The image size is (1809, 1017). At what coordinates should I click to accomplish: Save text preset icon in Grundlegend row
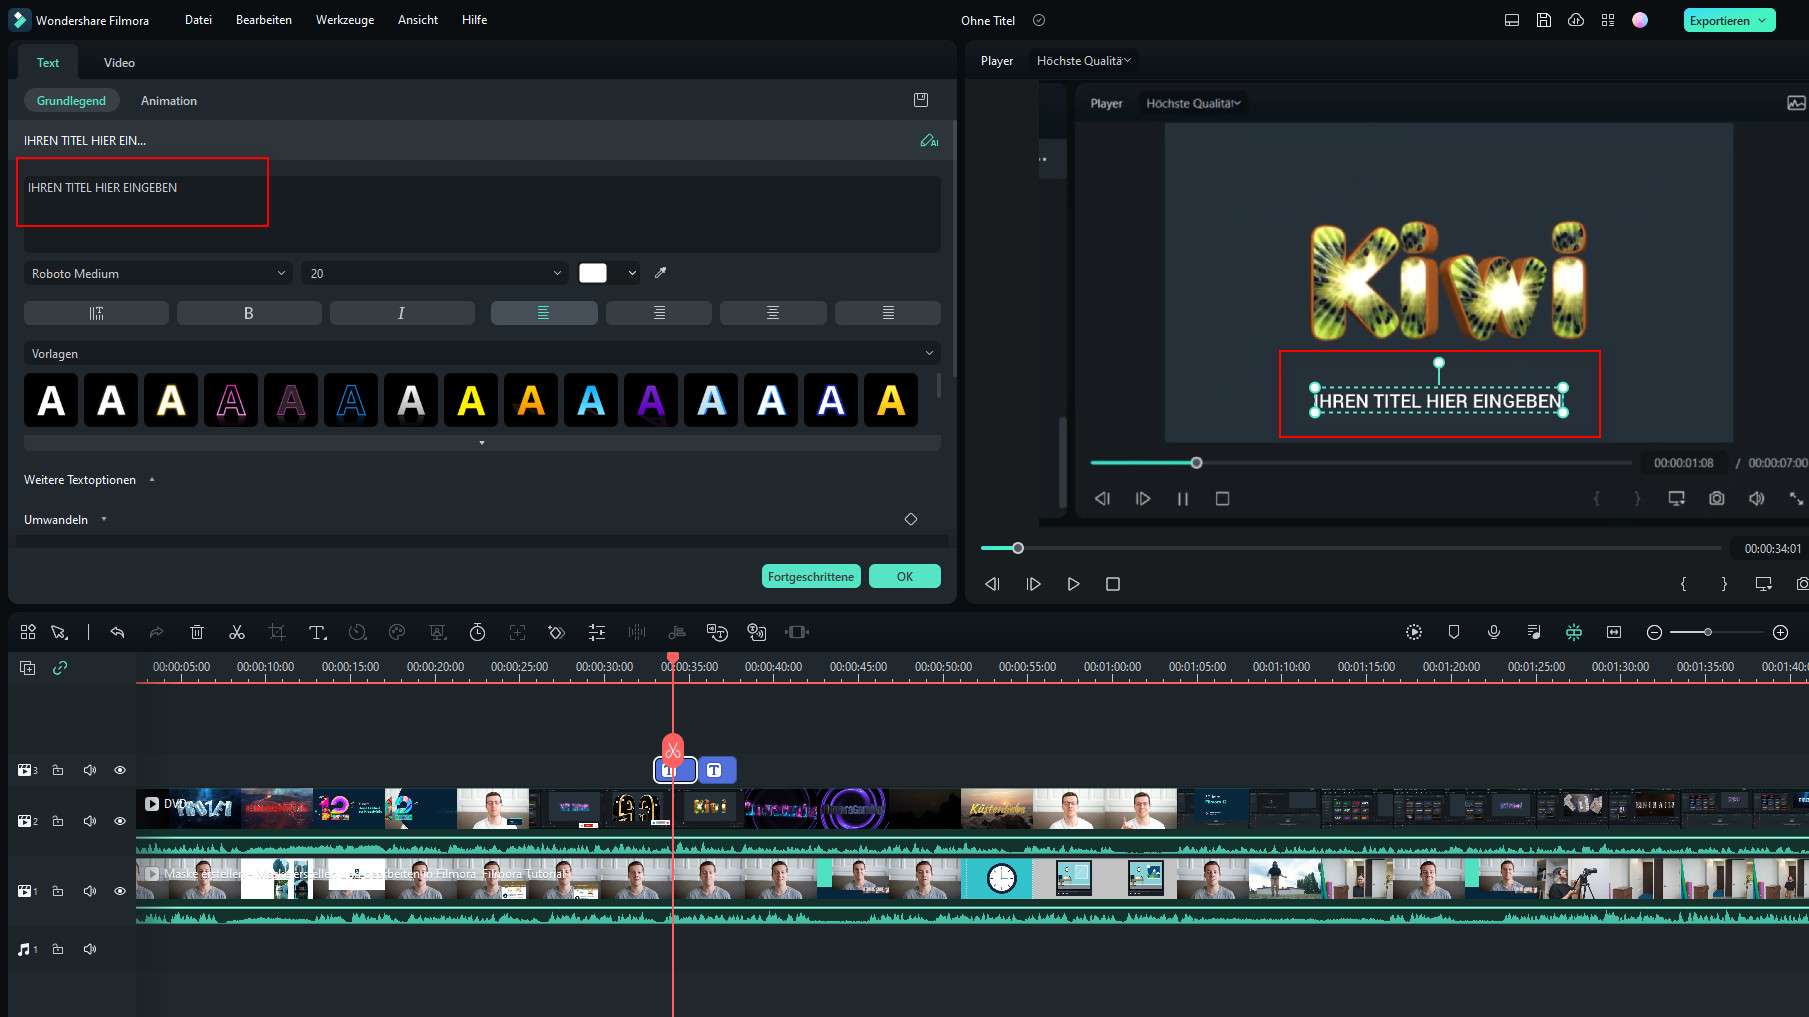pyautogui.click(x=921, y=100)
